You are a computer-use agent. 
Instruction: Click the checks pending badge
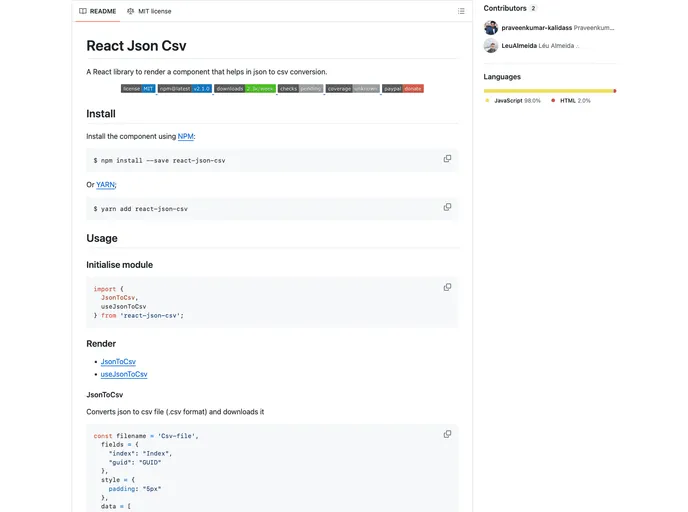coord(301,89)
